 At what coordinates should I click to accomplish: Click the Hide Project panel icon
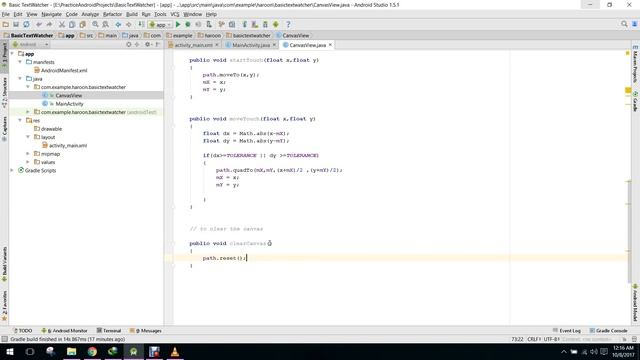[x=158, y=44]
